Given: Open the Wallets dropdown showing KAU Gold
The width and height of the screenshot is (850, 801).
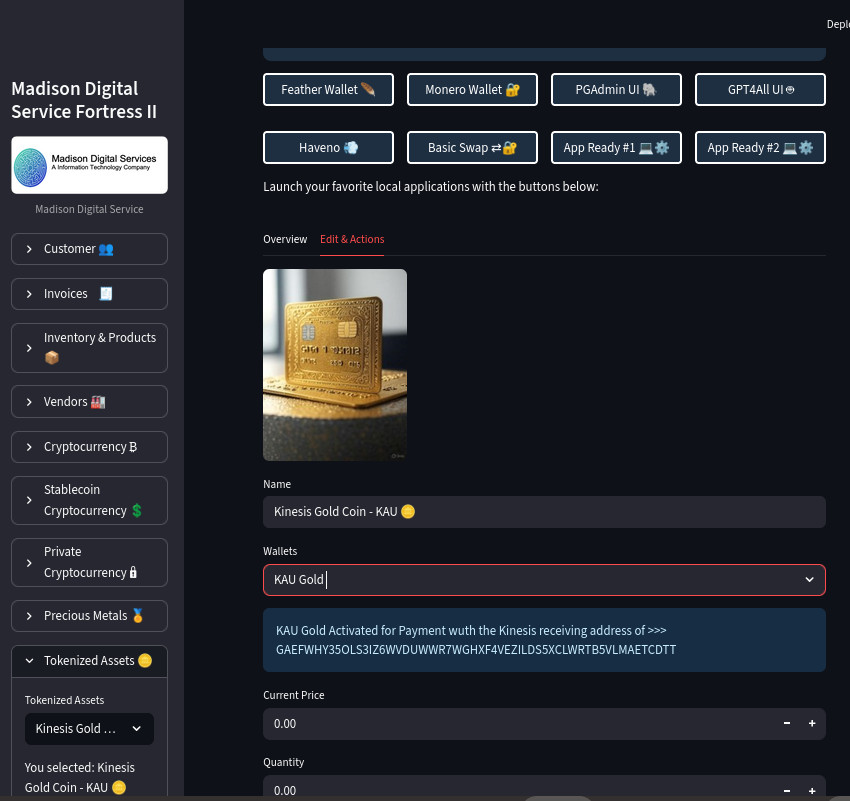Looking at the screenshot, I should (544, 579).
